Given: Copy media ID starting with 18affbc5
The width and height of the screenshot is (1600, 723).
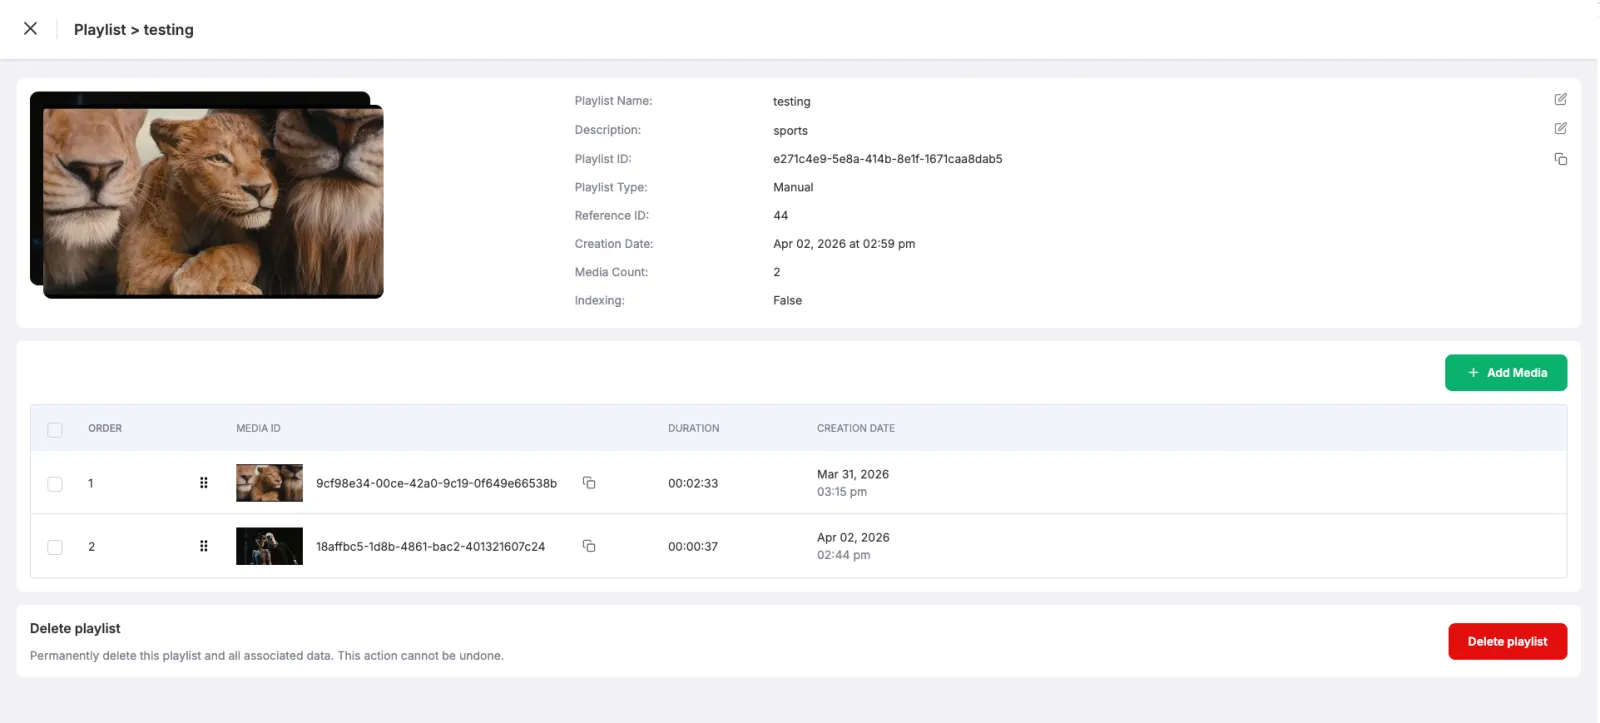Looking at the screenshot, I should click(x=589, y=546).
